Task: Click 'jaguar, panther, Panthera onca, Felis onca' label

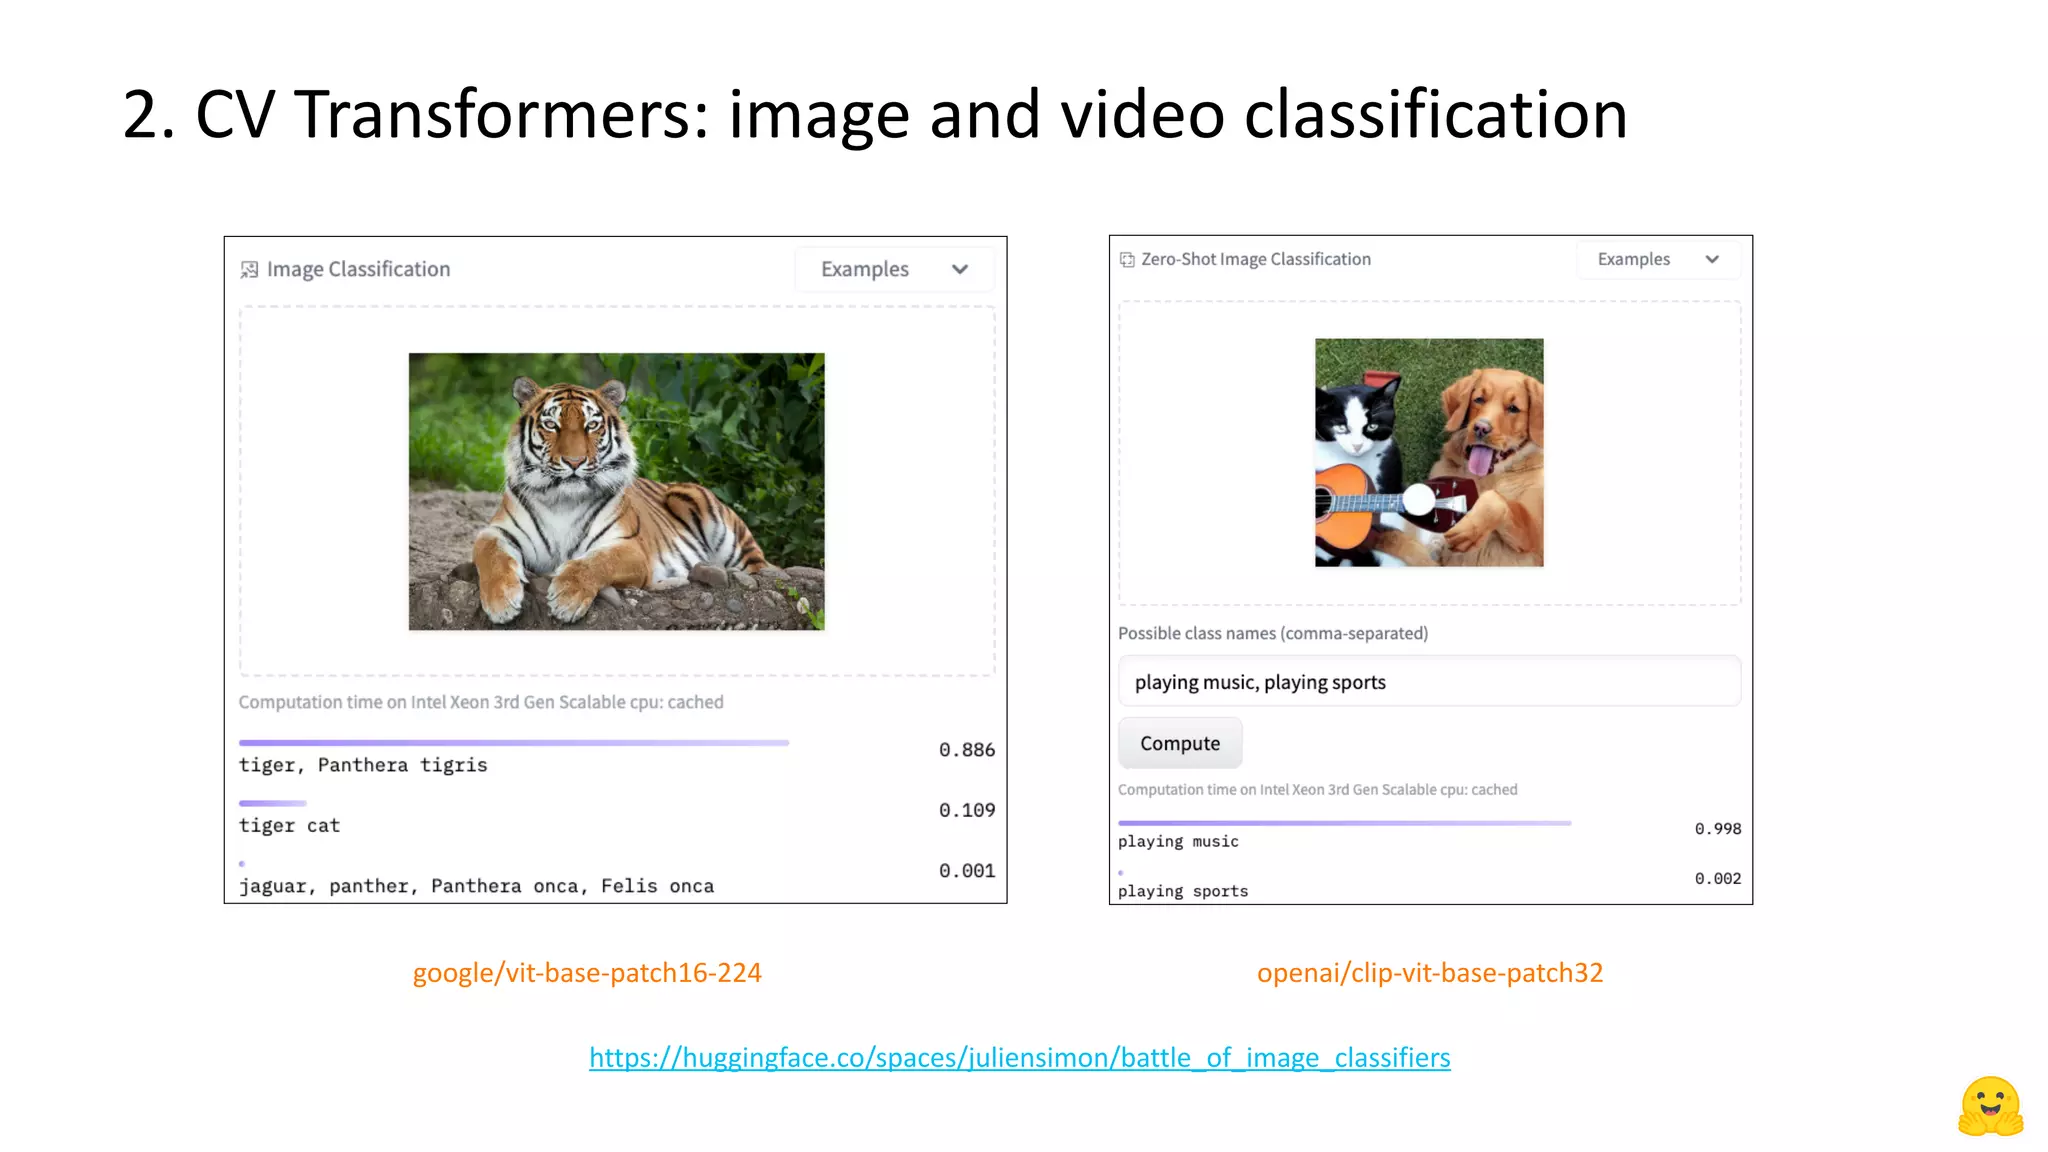Action: click(x=476, y=886)
